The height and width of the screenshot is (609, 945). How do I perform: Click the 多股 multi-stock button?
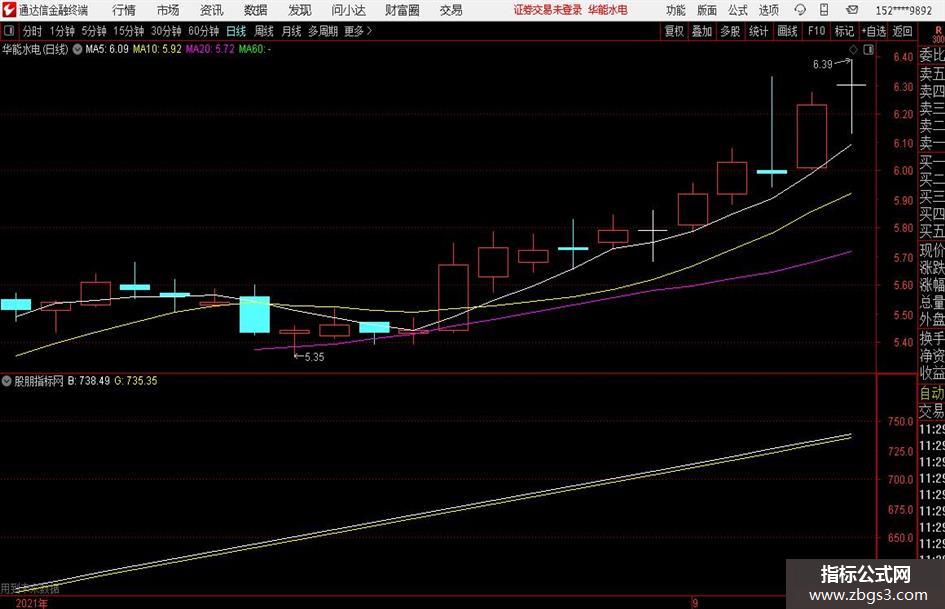[x=730, y=31]
